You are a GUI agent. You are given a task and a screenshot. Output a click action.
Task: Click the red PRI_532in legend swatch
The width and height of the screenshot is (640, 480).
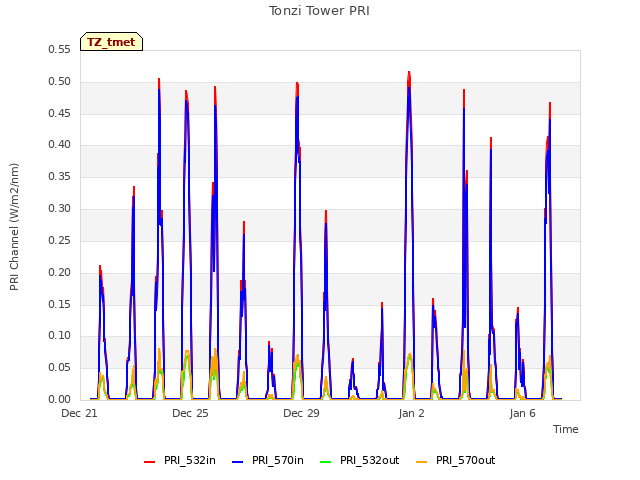point(149,462)
